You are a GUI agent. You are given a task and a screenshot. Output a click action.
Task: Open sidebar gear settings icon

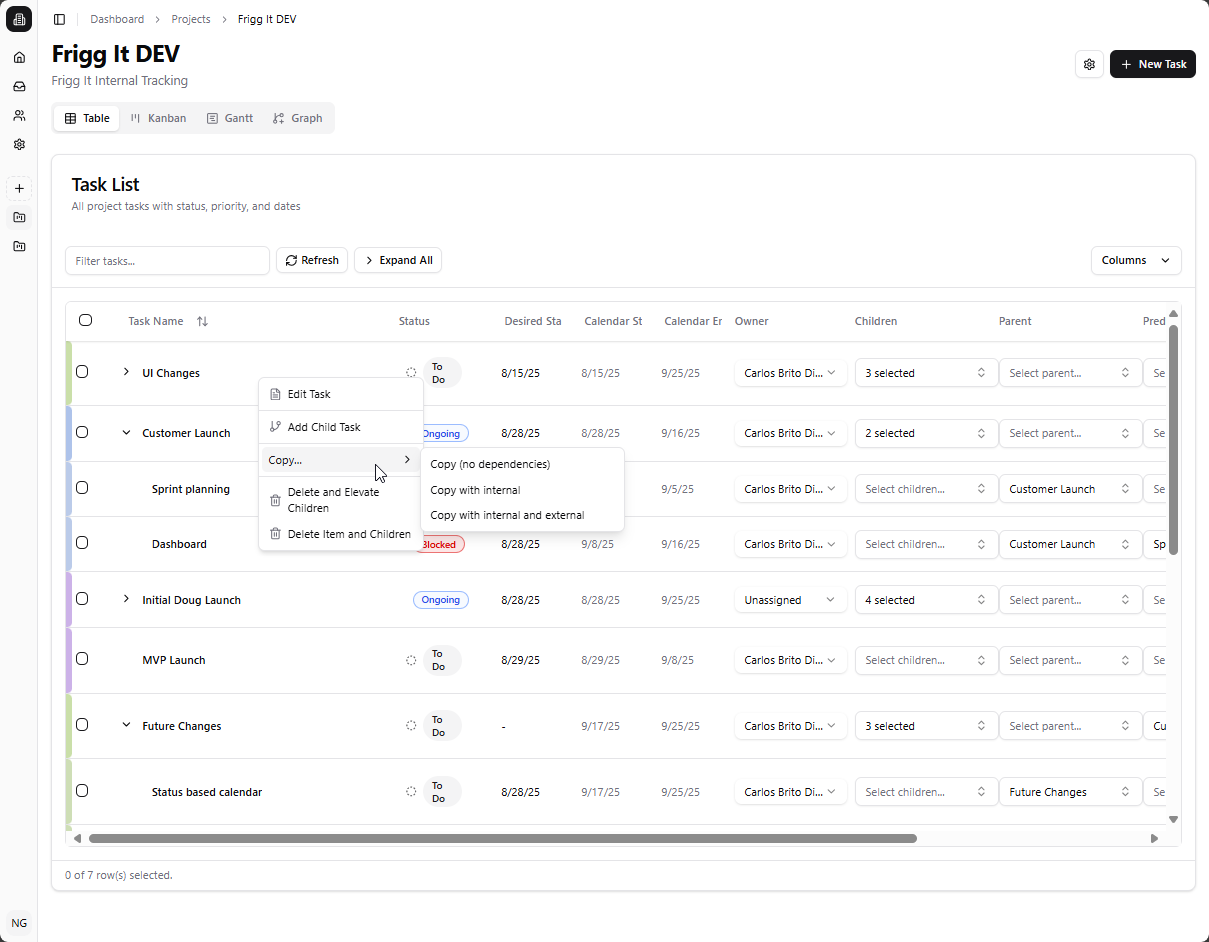19,144
